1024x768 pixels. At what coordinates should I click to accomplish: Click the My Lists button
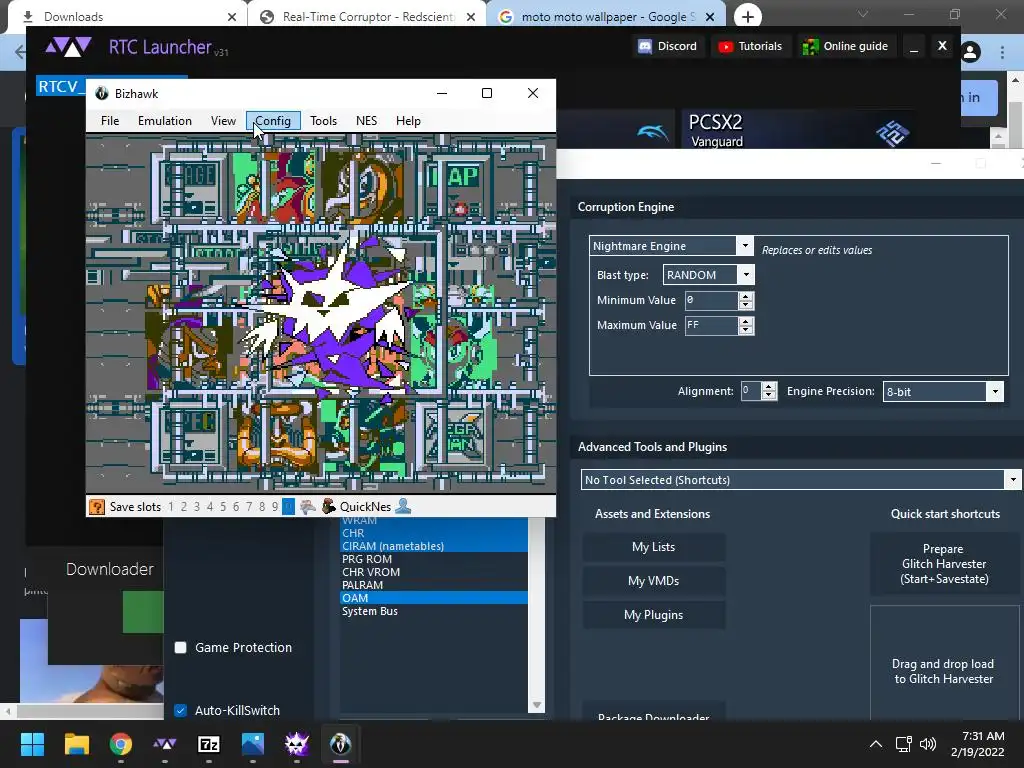click(x=653, y=547)
